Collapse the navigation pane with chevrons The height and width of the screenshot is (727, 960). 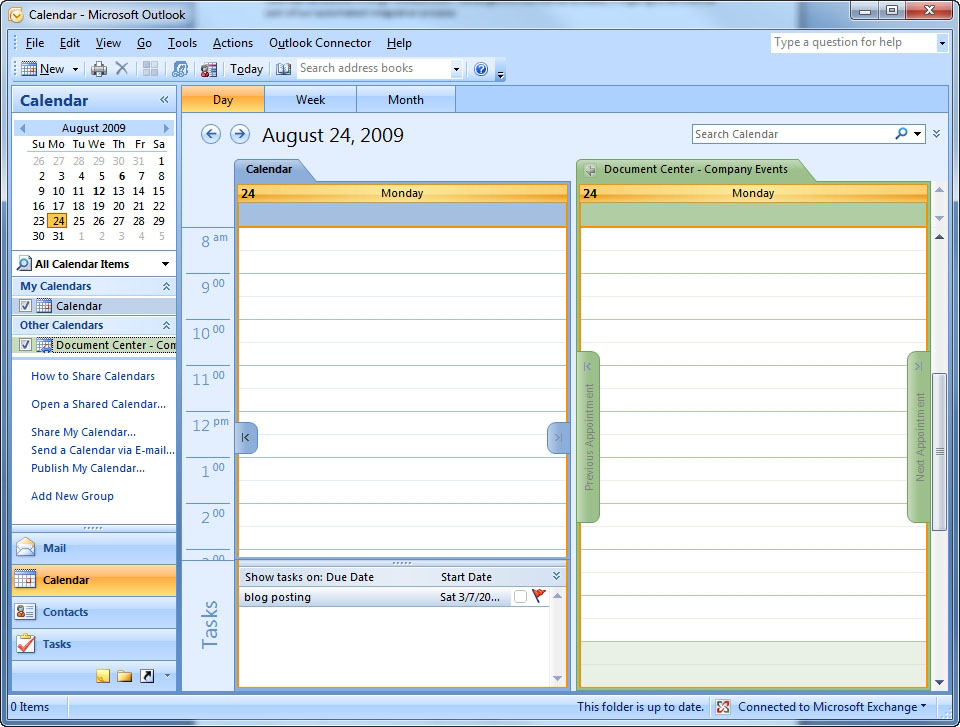tap(164, 100)
